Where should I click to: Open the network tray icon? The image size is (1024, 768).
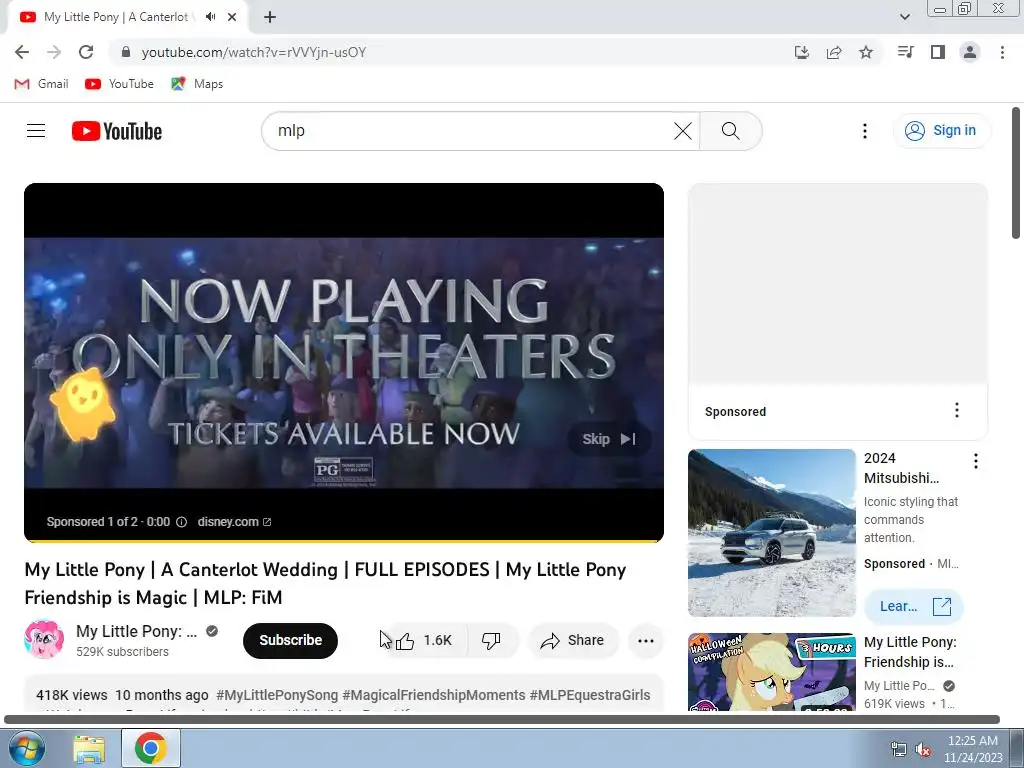[x=899, y=749]
